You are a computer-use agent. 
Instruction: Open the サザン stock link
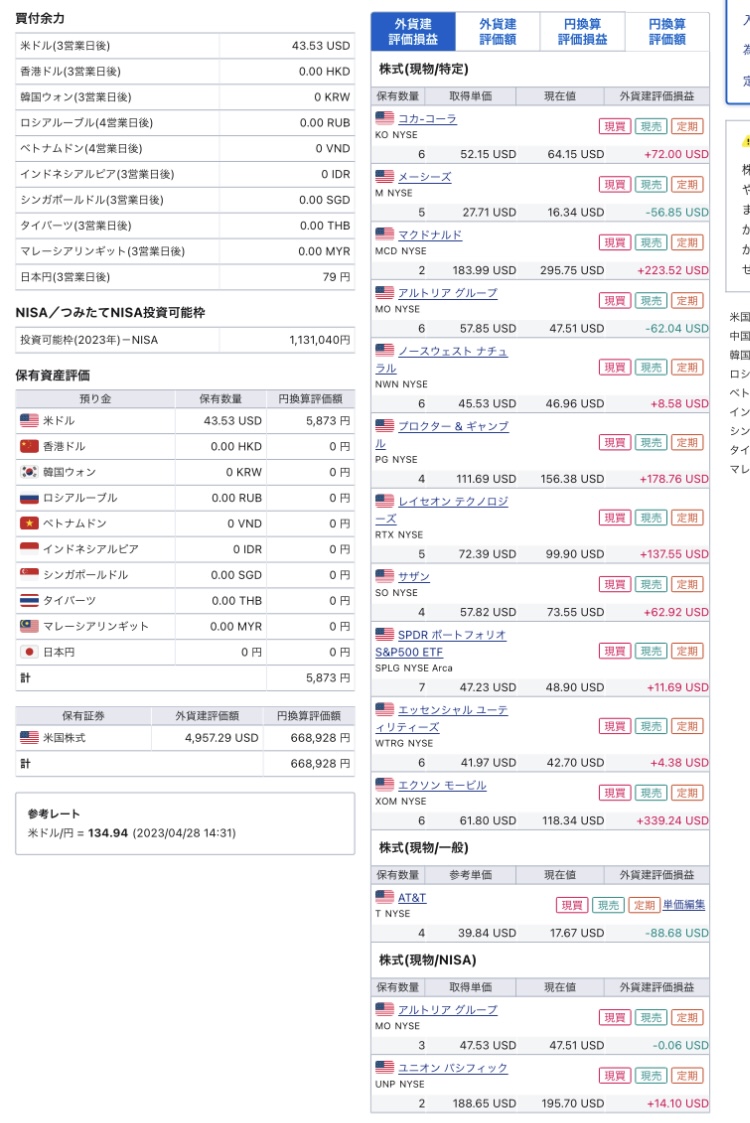[x=413, y=577]
